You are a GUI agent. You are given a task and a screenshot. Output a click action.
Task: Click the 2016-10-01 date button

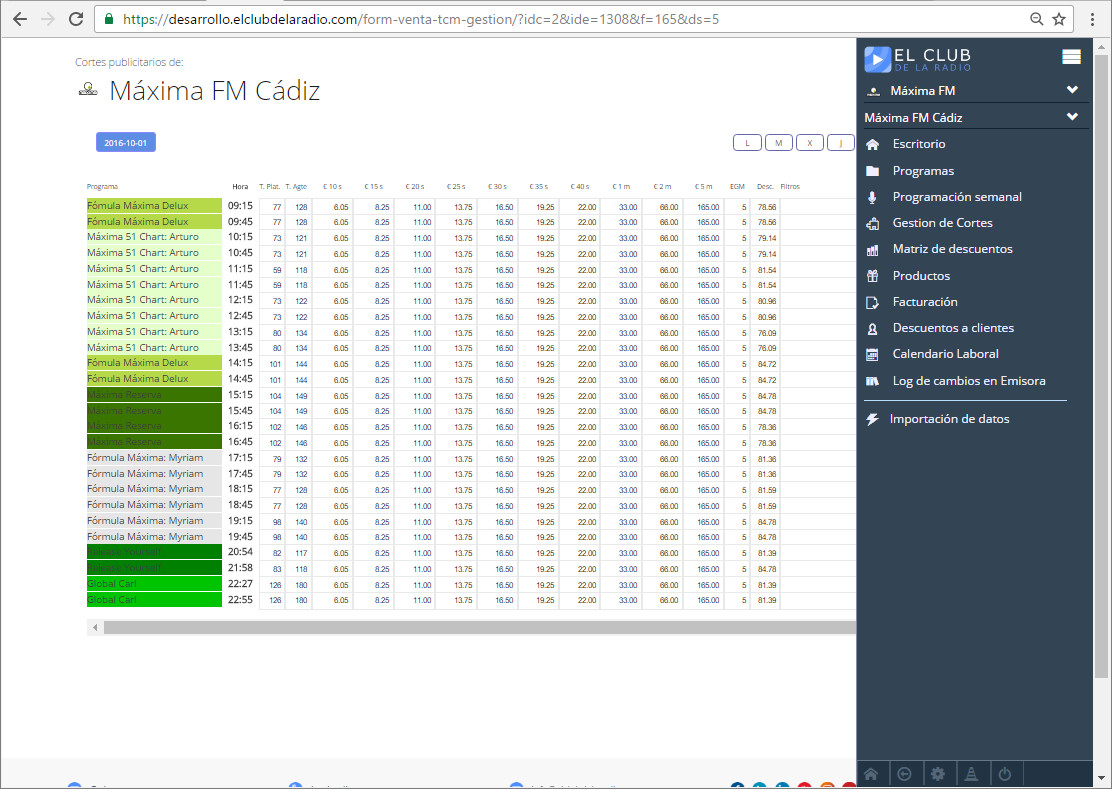pyautogui.click(x=126, y=142)
